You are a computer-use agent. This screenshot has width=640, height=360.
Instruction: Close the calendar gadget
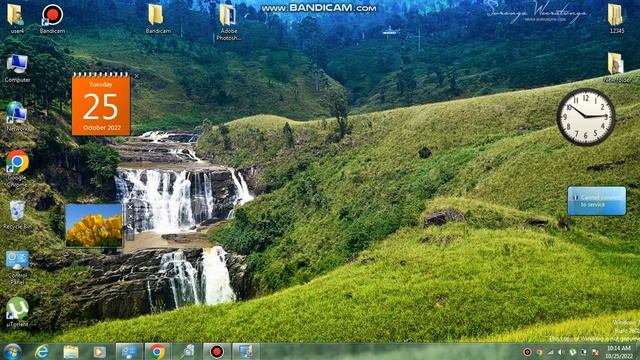(136, 76)
